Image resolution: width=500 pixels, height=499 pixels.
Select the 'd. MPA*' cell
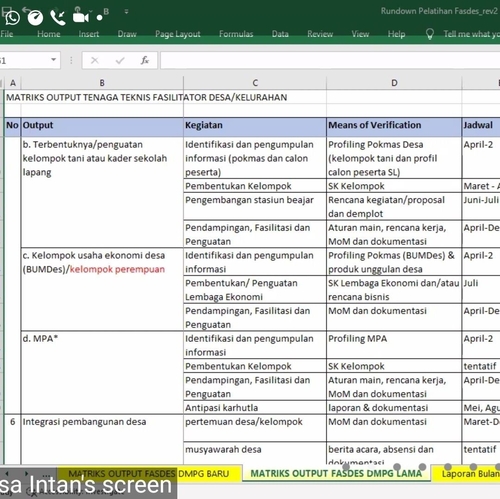pos(102,372)
